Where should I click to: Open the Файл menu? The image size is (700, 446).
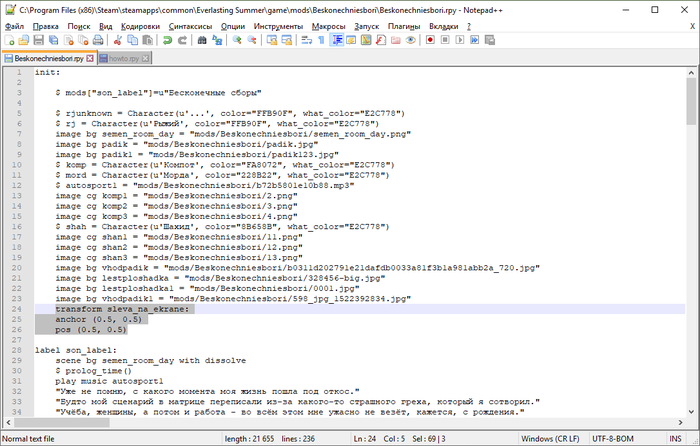pyautogui.click(x=15, y=26)
